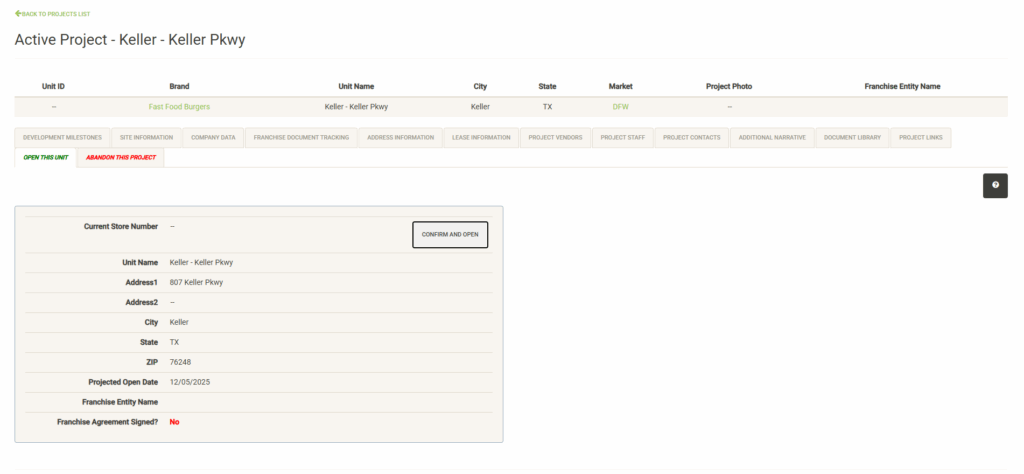Open the Lease Information tab
The image size is (1024, 474).
(481, 137)
